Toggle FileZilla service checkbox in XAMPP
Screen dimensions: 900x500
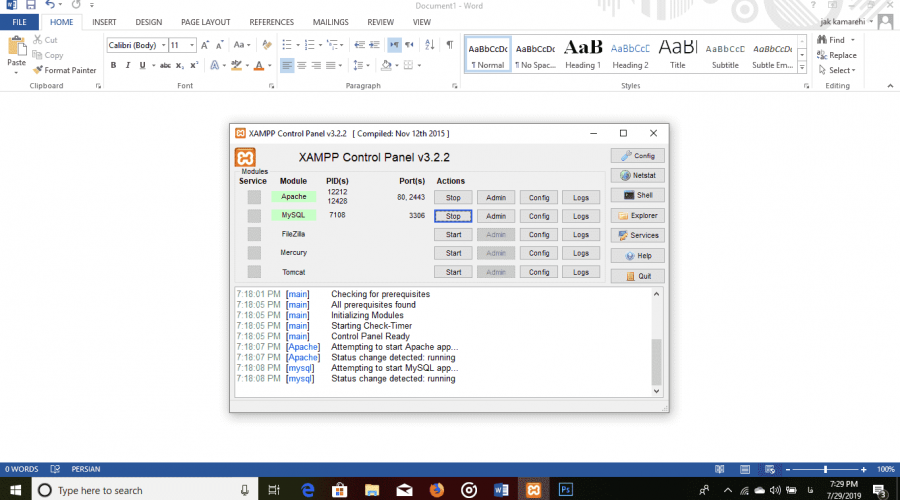pyautogui.click(x=254, y=234)
